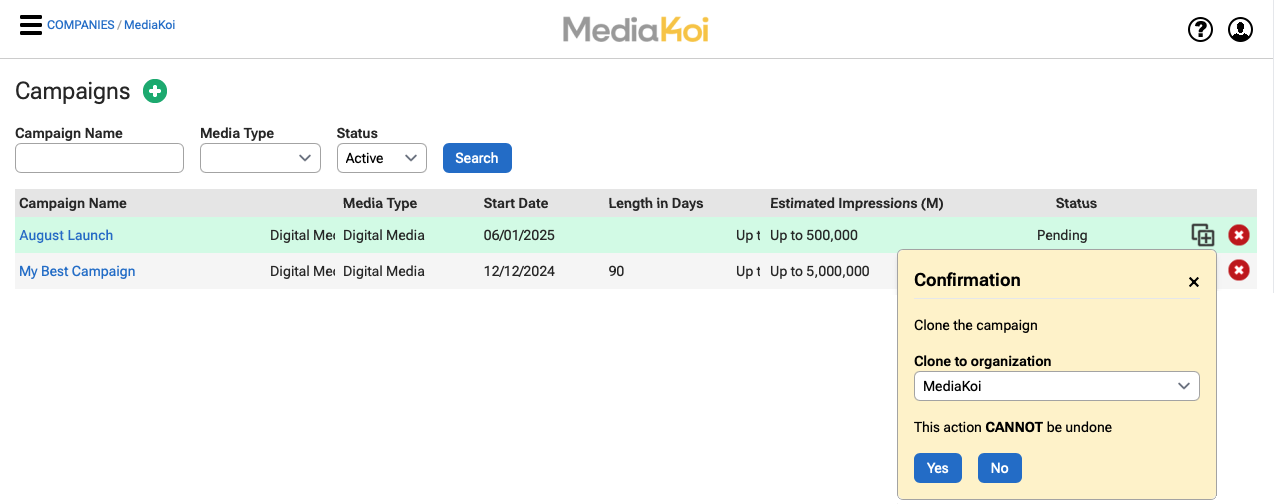
Task: Open the user account profile icon
Action: click(x=1240, y=30)
